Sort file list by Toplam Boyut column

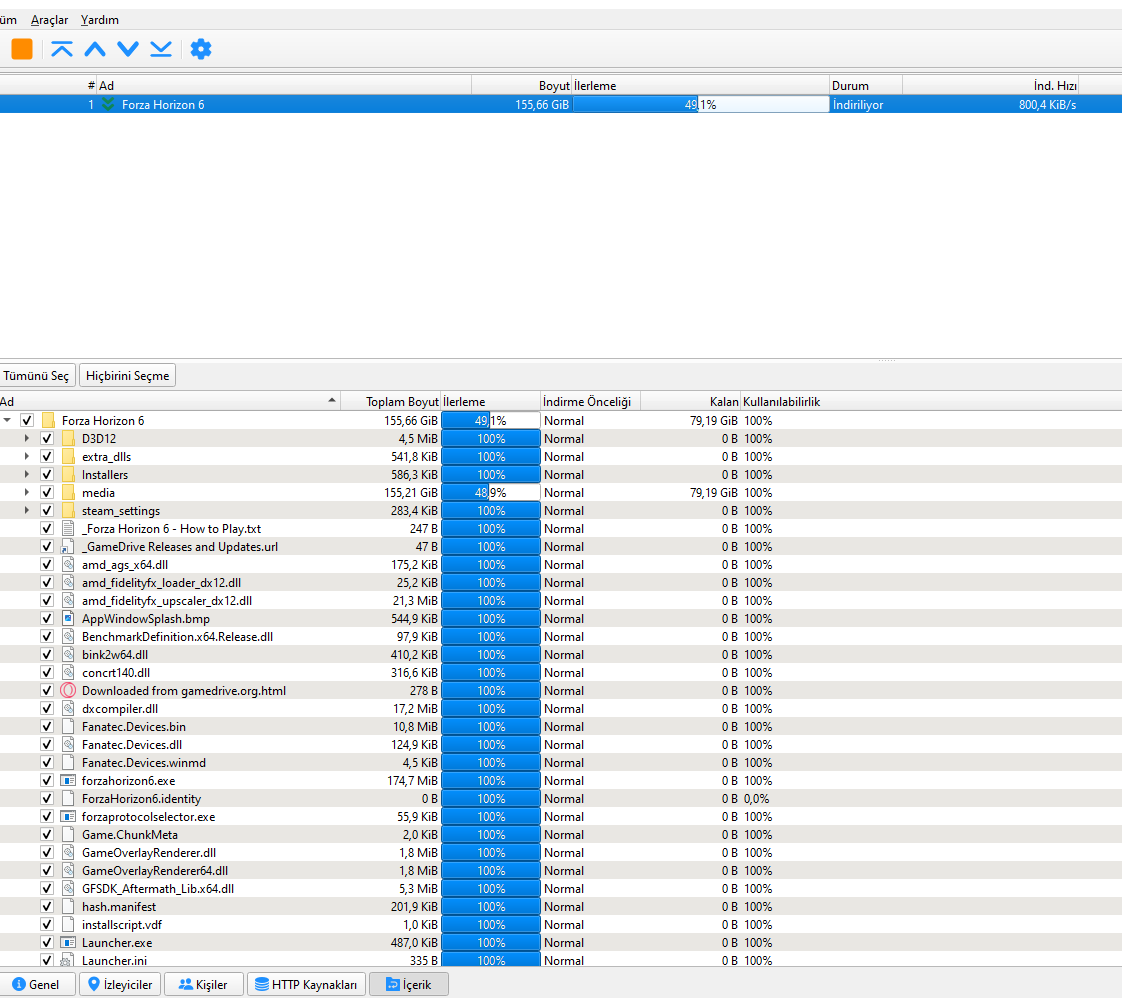click(391, 401)
